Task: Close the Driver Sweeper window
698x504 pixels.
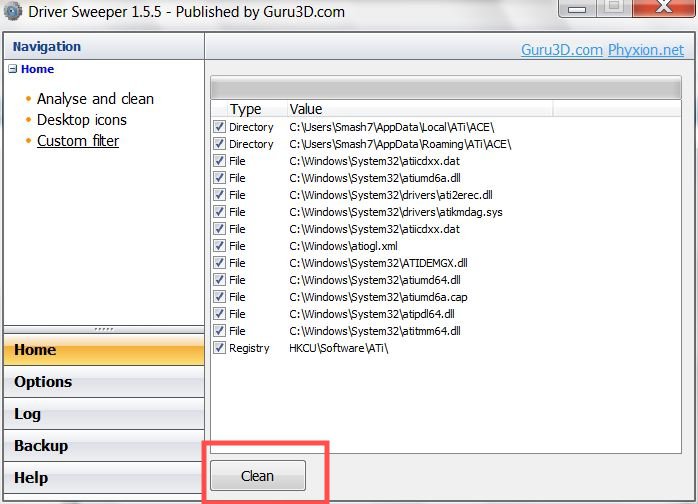Action: 664,7
